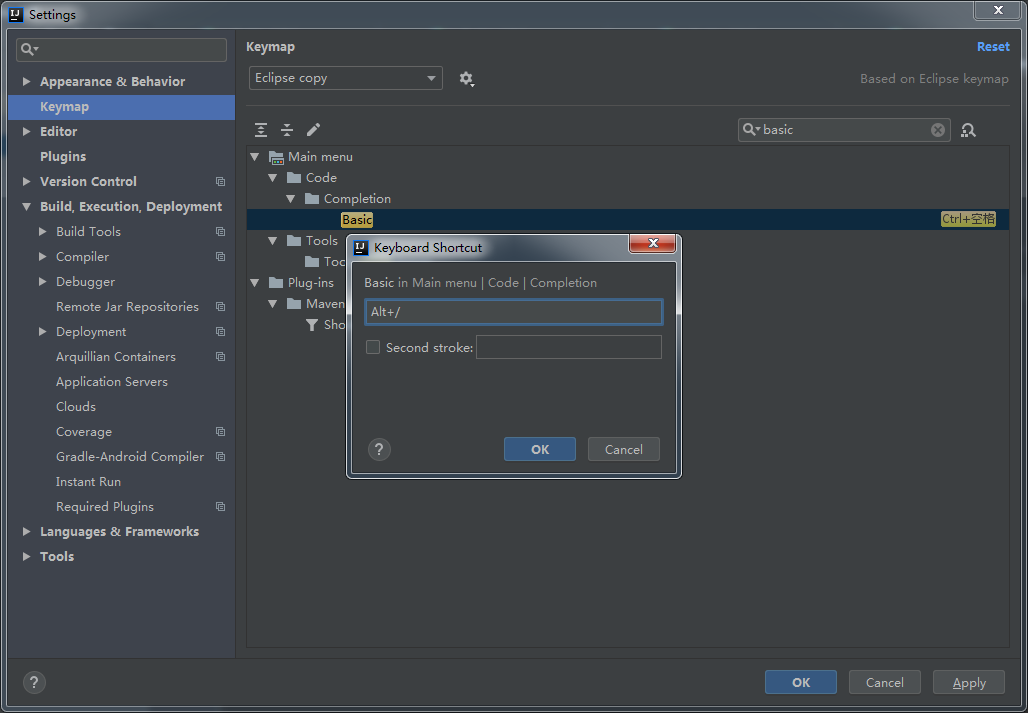Expand the Compiler subsection
1028x713 pixels.
click(43, 257)
